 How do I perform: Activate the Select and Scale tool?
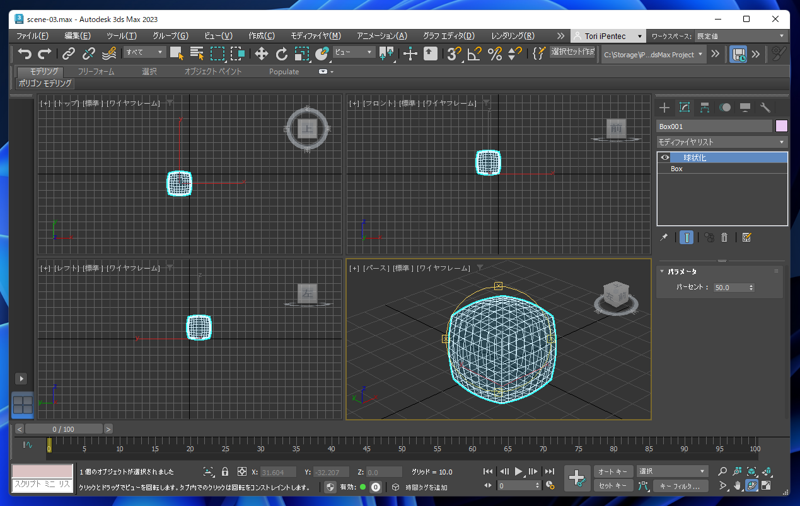pos(302,54)
